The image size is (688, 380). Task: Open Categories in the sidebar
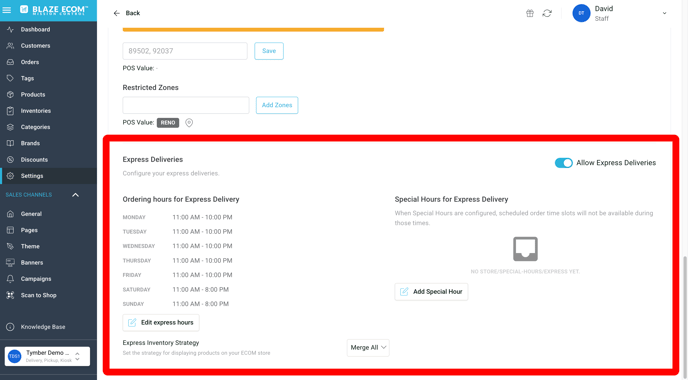pos(36,127)
